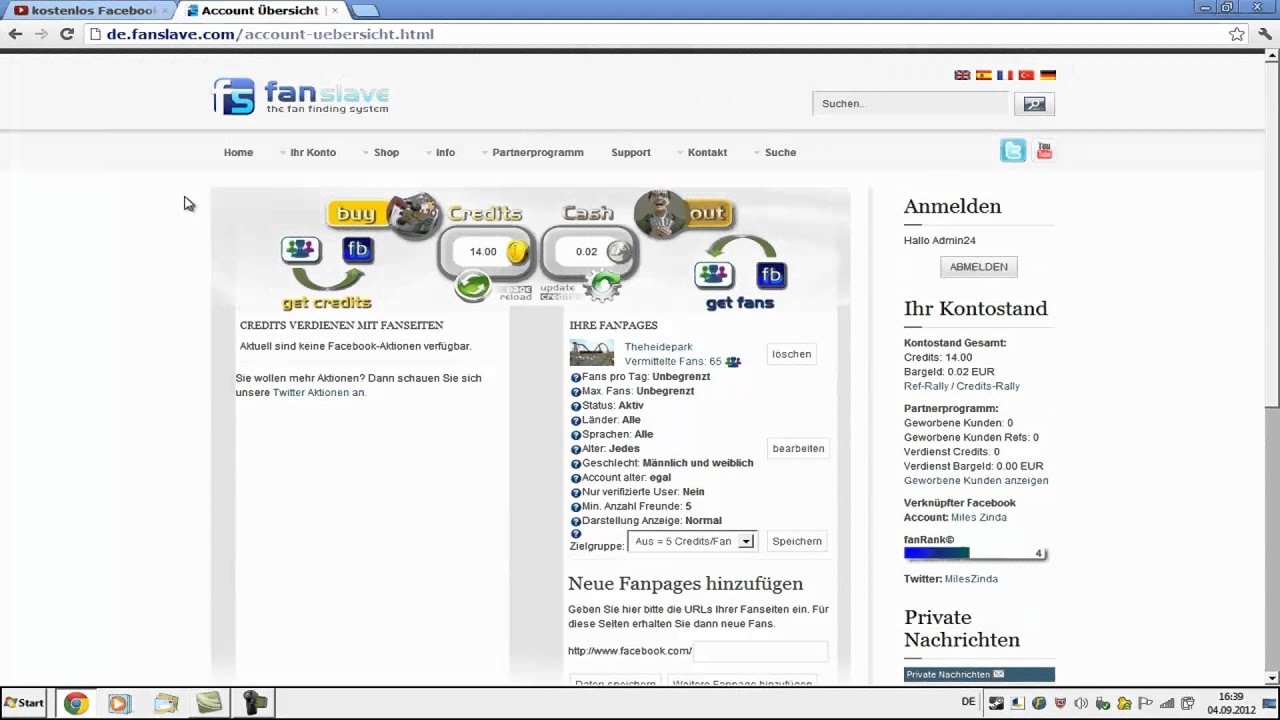Click the help icon beside Fans pro Tag

pyautogui.click(x=576, y=377)
